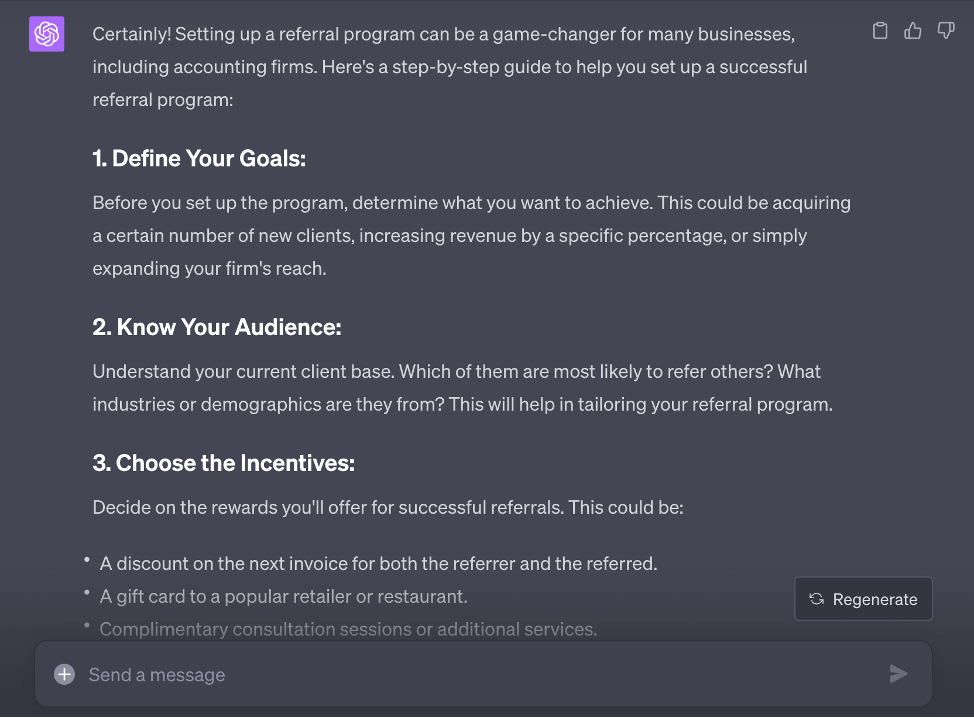The image size is (974, 718).
Task: Give the response a thumbs up
Action: pyautogui.click(x=913, y=31)
